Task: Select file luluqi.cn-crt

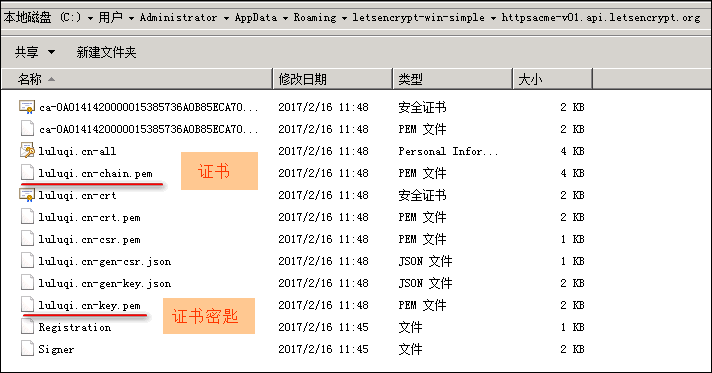Action: (x=77, y=195)
